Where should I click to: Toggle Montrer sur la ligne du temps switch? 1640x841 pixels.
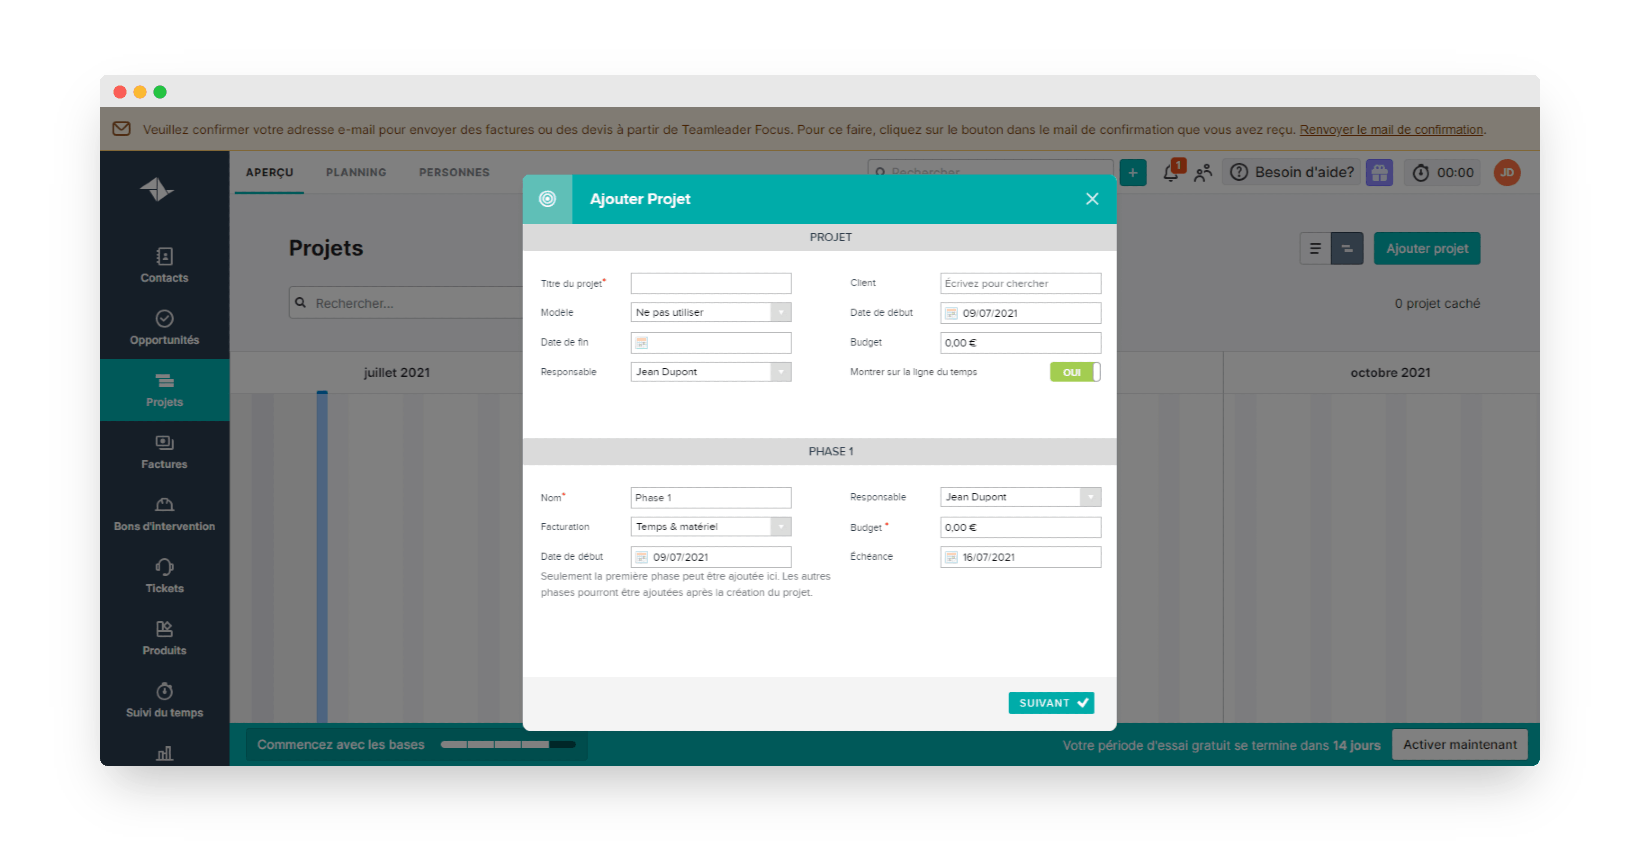pos(1075,372)
